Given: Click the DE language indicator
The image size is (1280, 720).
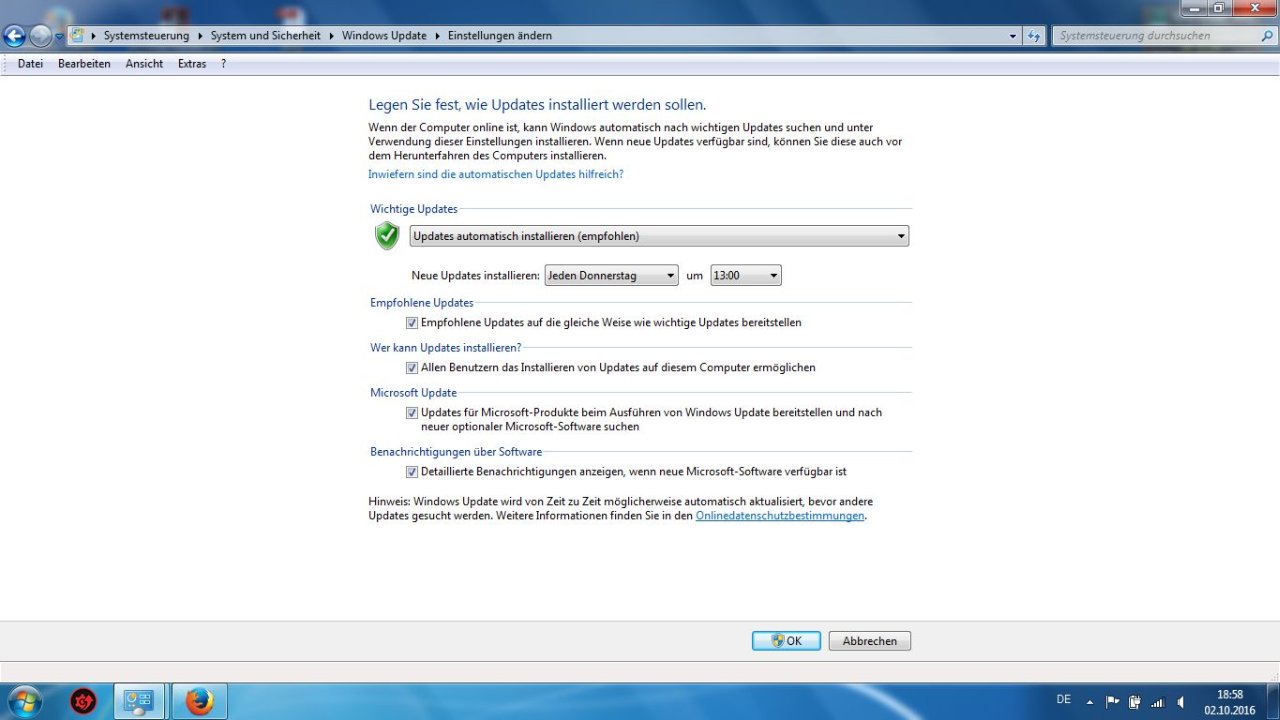Looking at the screenshot, I should [x=1064, y=699].
